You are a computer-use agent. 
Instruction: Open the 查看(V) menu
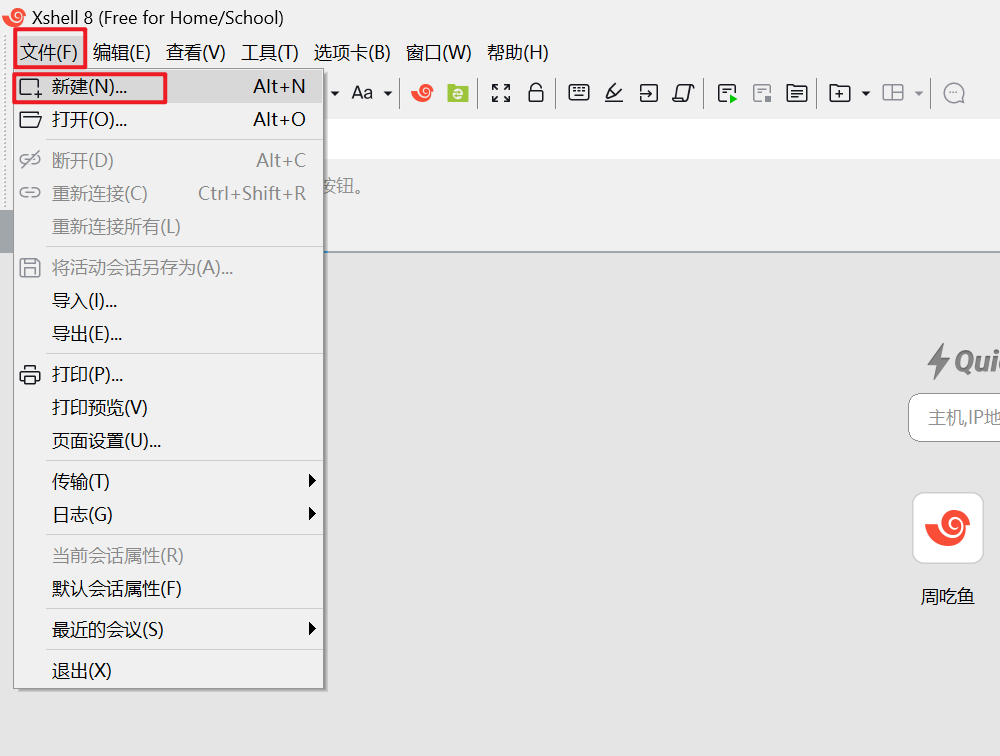[195, 52]
